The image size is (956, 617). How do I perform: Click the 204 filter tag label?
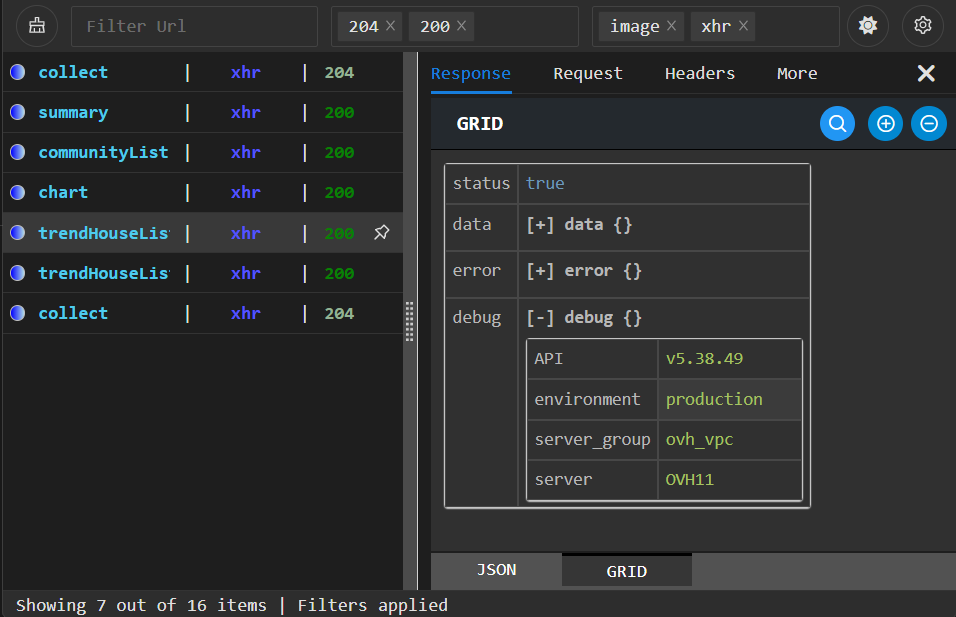coord(363,26)
